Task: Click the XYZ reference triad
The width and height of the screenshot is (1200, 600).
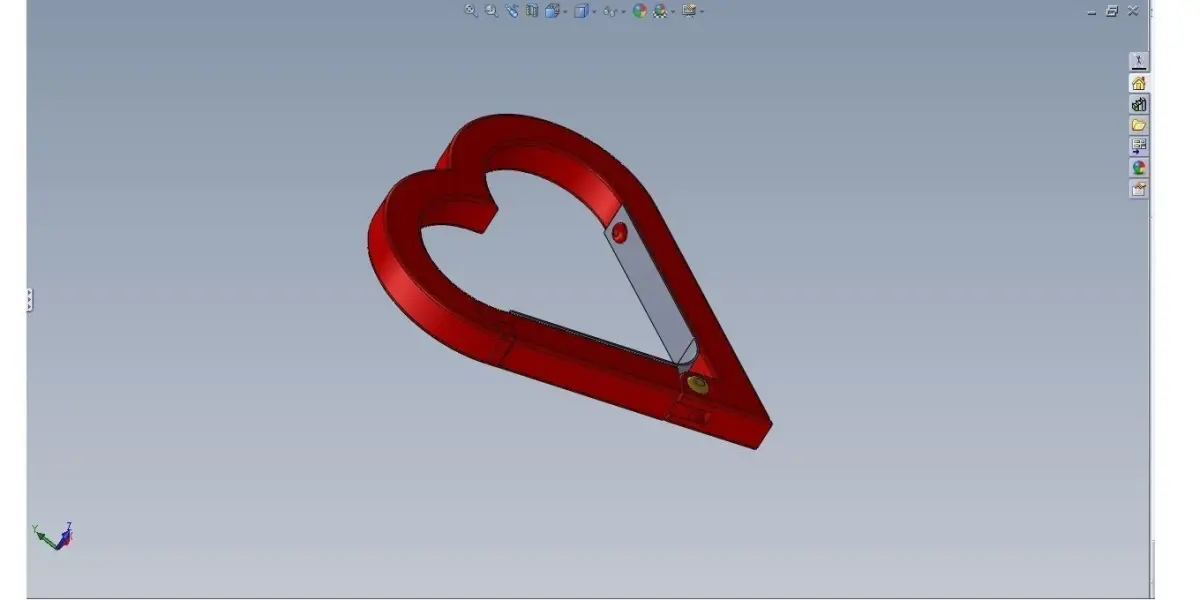Action: (53, 536)
